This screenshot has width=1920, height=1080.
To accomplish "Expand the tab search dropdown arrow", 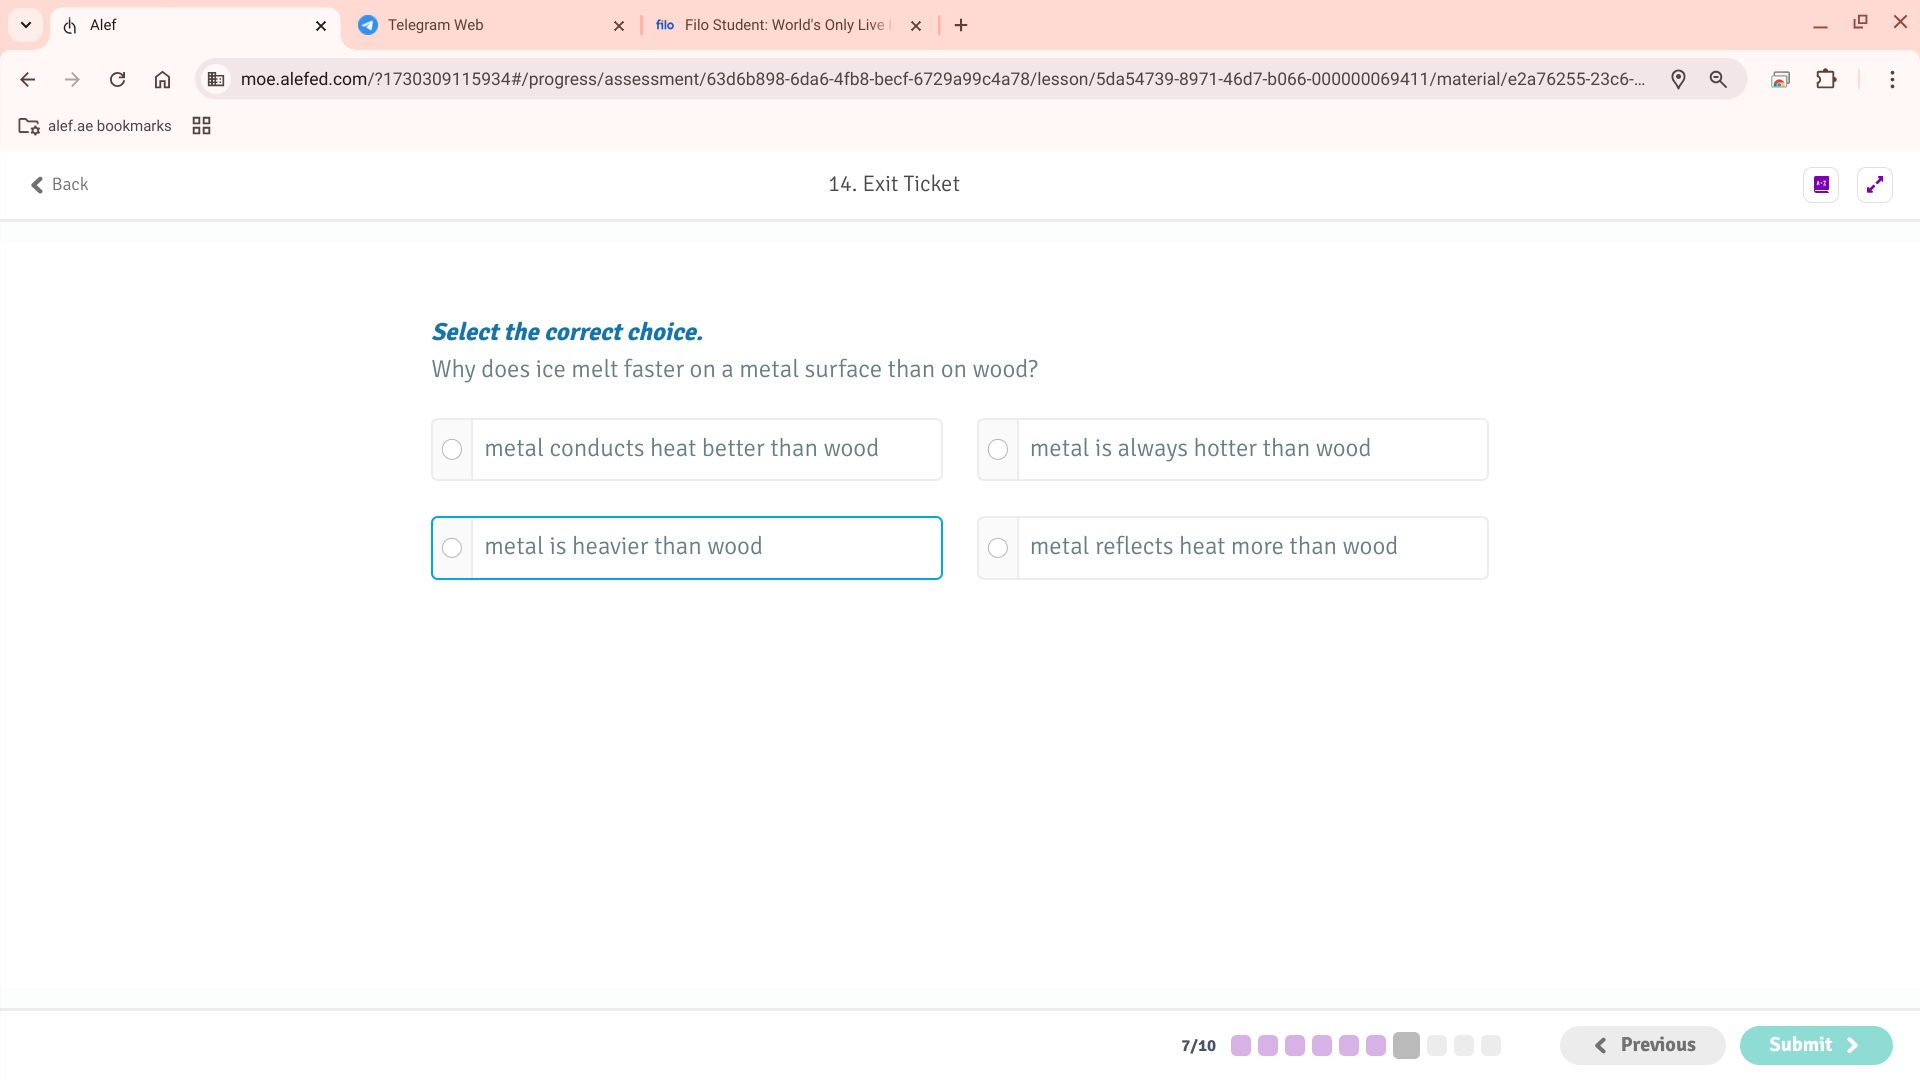I will [x=26, y=25].
